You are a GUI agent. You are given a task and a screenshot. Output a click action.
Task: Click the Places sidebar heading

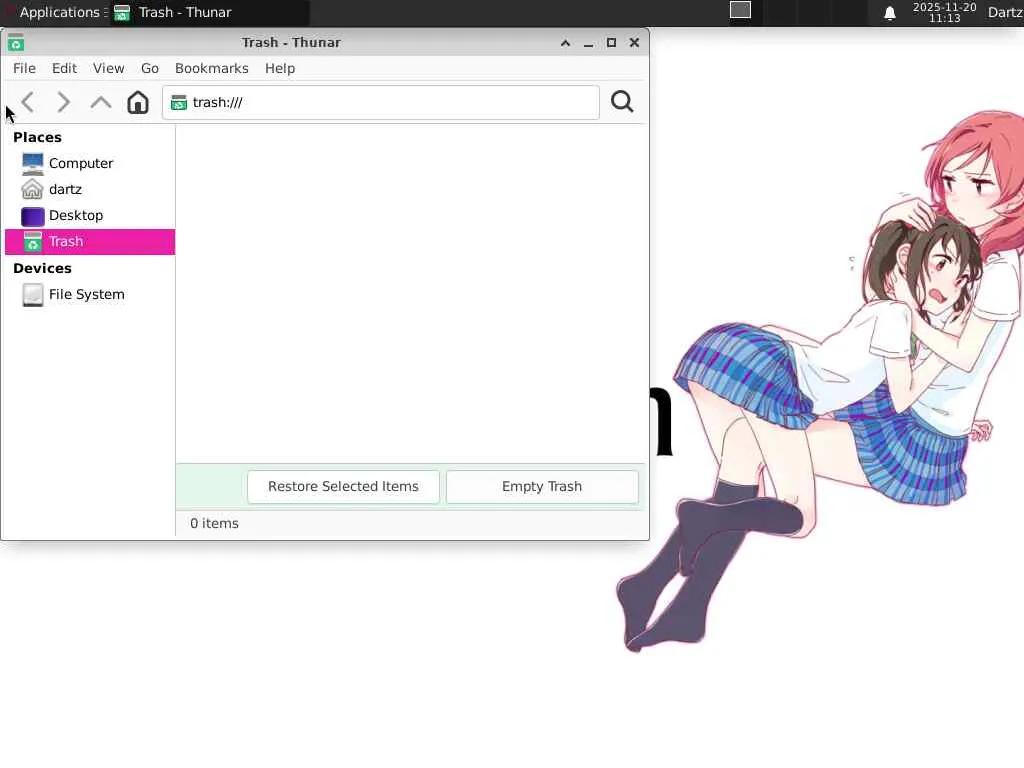point(37,138)
